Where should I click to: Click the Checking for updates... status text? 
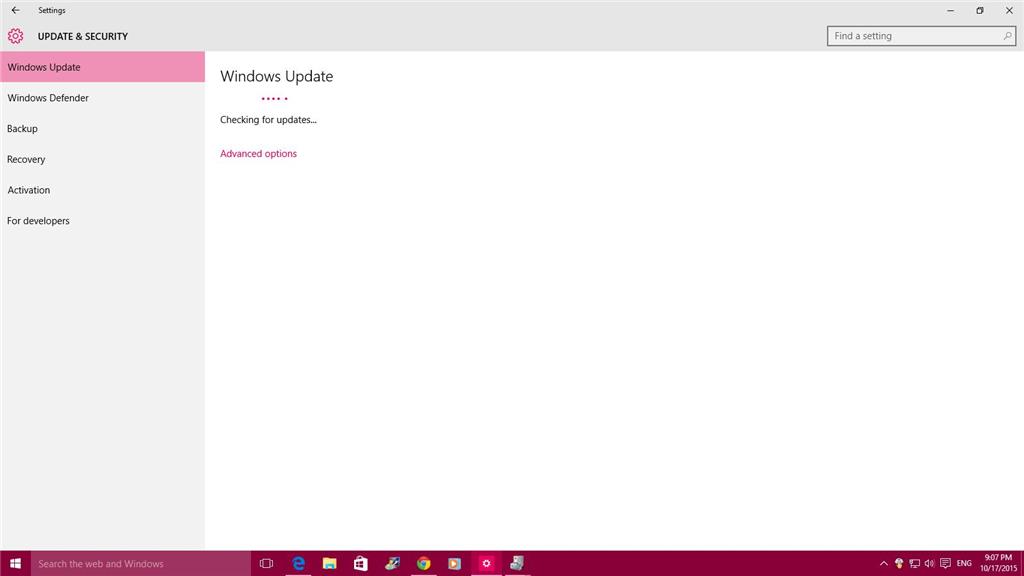click(268, 120)
